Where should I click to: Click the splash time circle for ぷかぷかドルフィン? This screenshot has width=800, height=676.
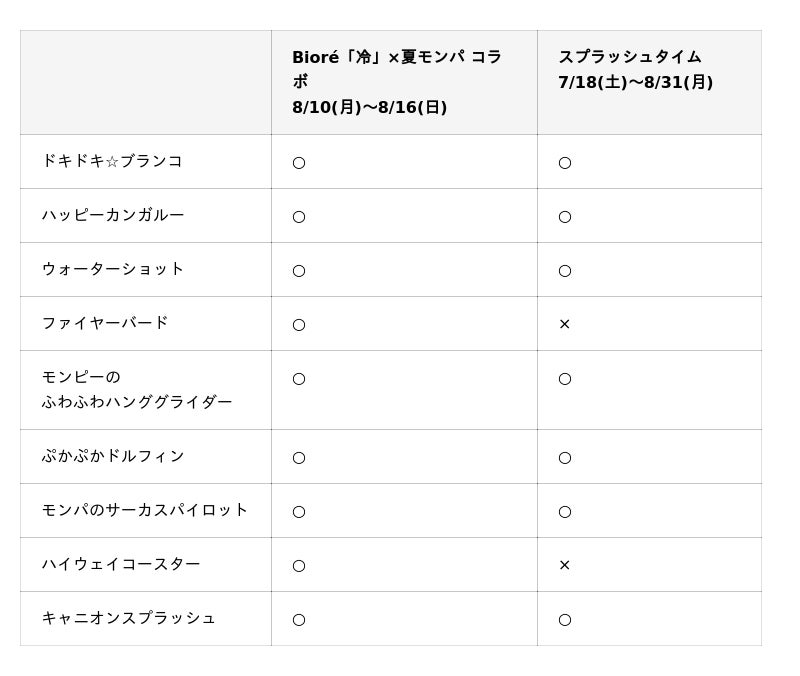(x=565, y=458)
